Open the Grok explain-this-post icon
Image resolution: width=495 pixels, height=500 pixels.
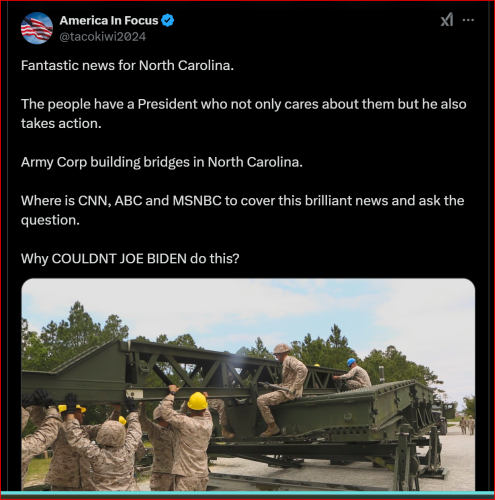click(447, 20)
